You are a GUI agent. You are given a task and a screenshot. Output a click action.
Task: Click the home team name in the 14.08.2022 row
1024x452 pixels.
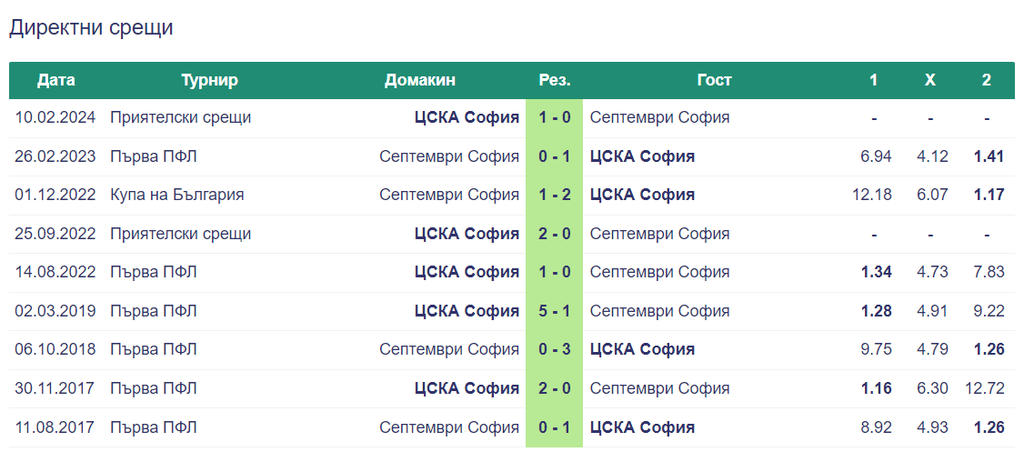(x=467, y=272)
